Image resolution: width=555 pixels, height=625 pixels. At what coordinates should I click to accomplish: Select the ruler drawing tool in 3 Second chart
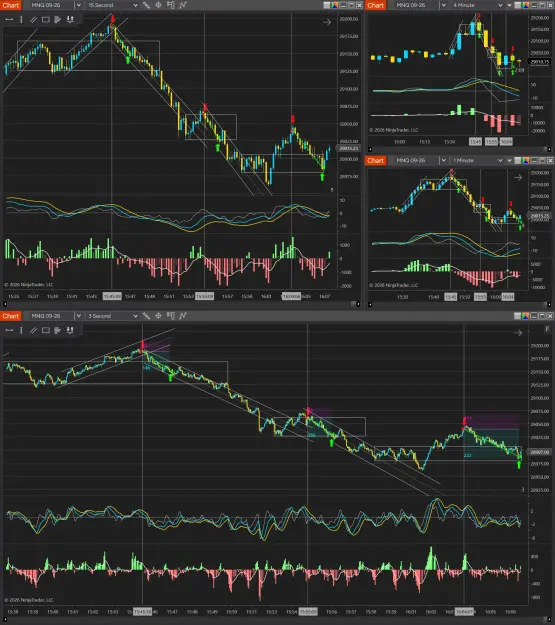(147, 316)
